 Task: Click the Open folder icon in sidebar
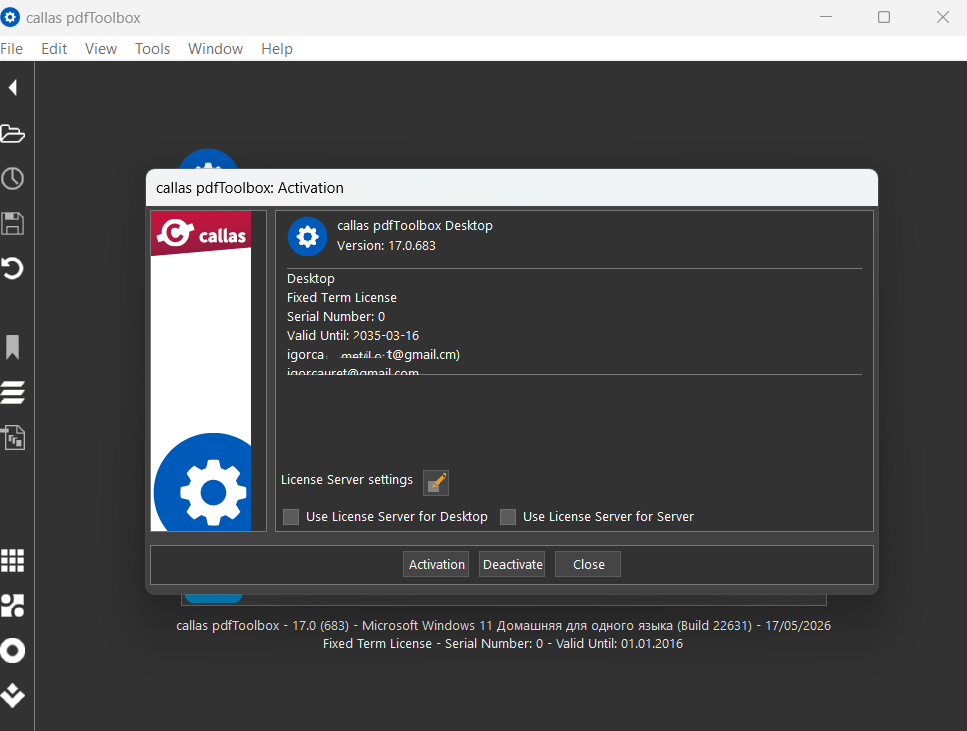[12, 133]
